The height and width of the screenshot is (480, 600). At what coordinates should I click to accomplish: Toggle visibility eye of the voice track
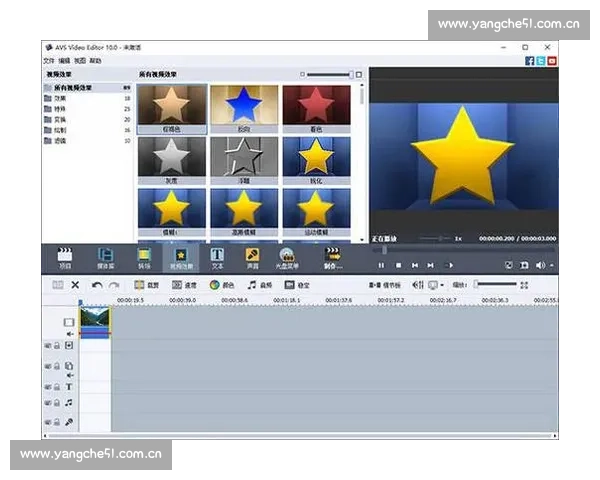(48, 422)
